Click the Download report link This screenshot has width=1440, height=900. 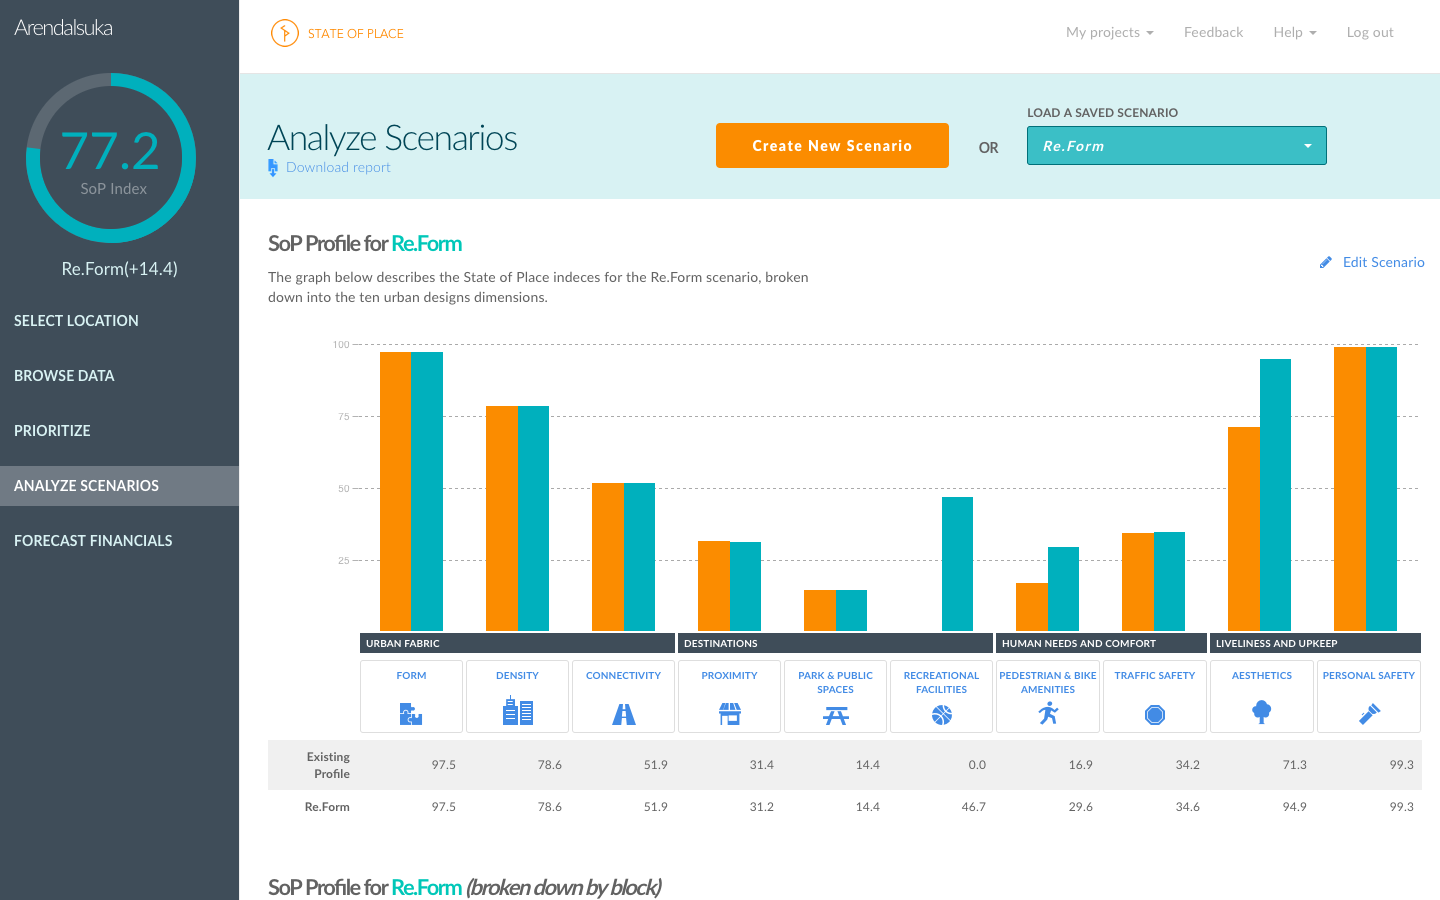click(x=338, y=168)
